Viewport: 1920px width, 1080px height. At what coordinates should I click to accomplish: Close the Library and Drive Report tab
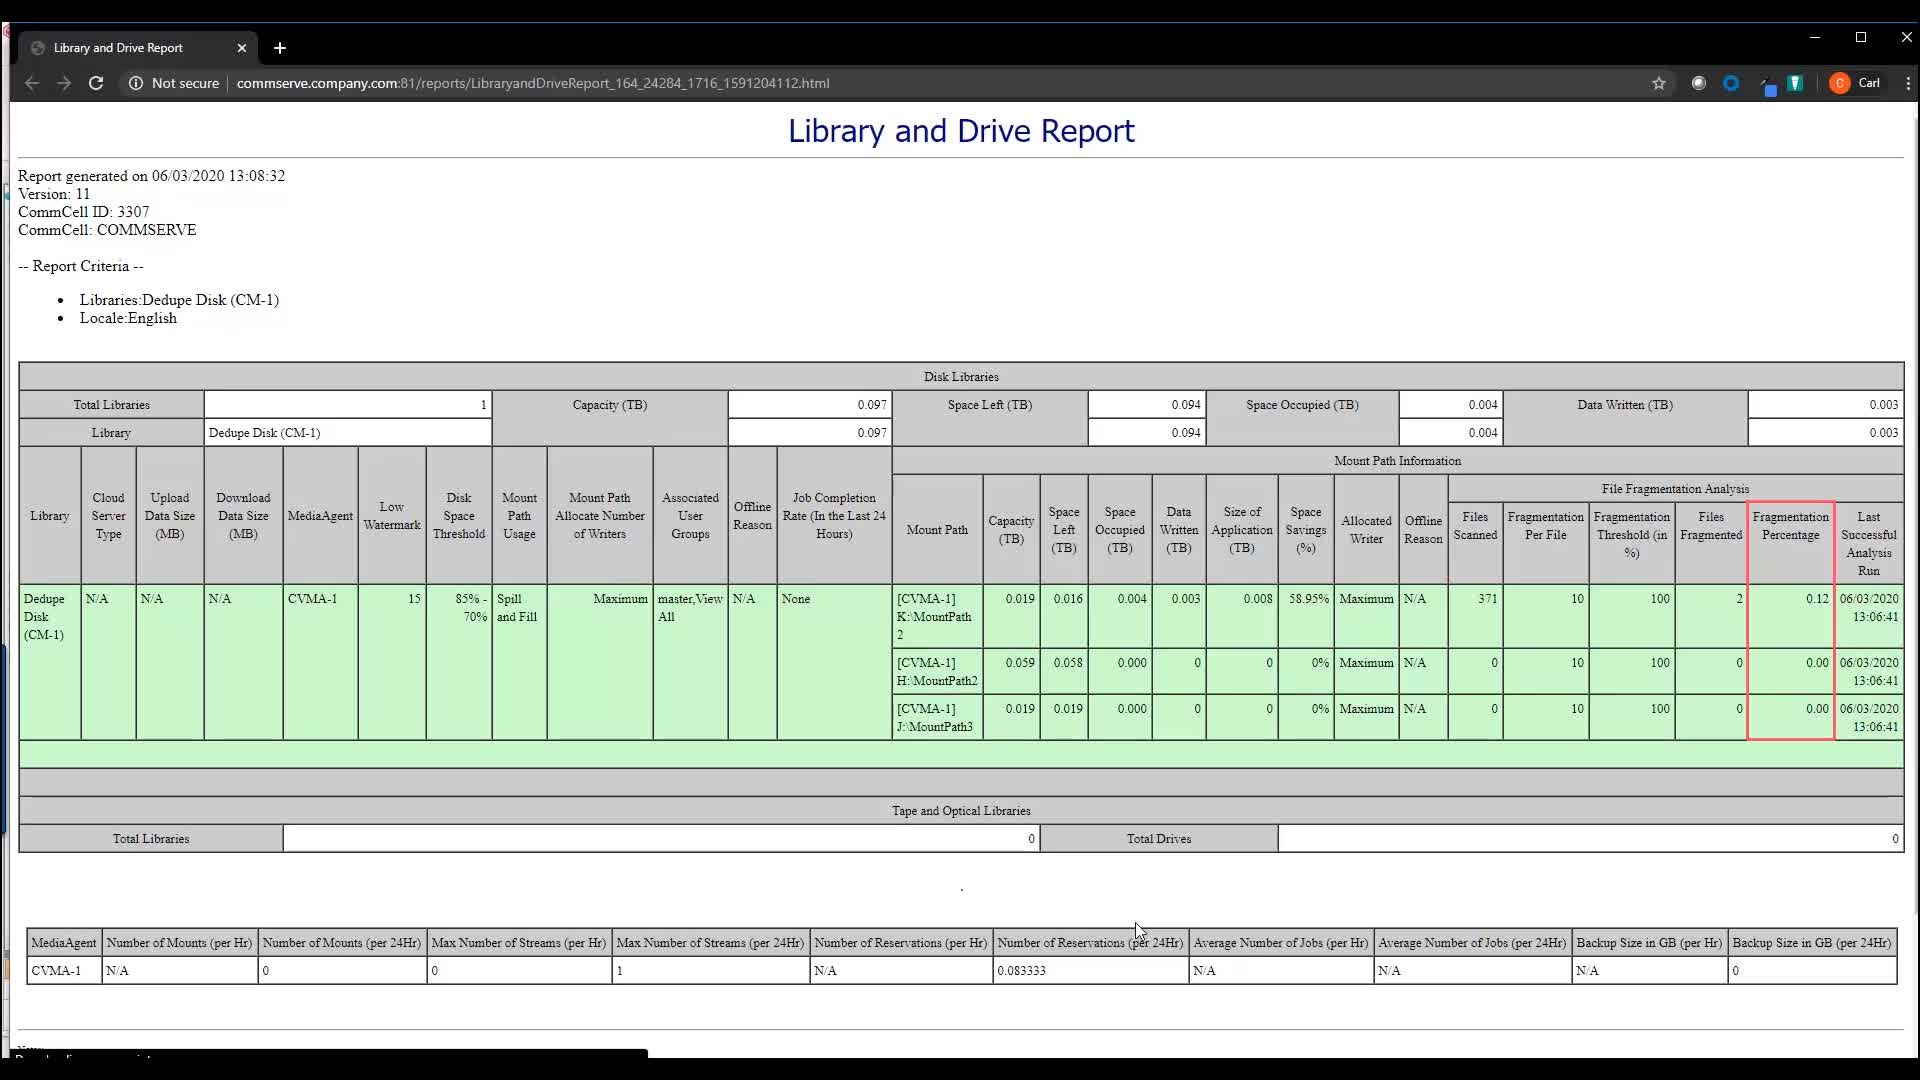(x=242, y=48)
